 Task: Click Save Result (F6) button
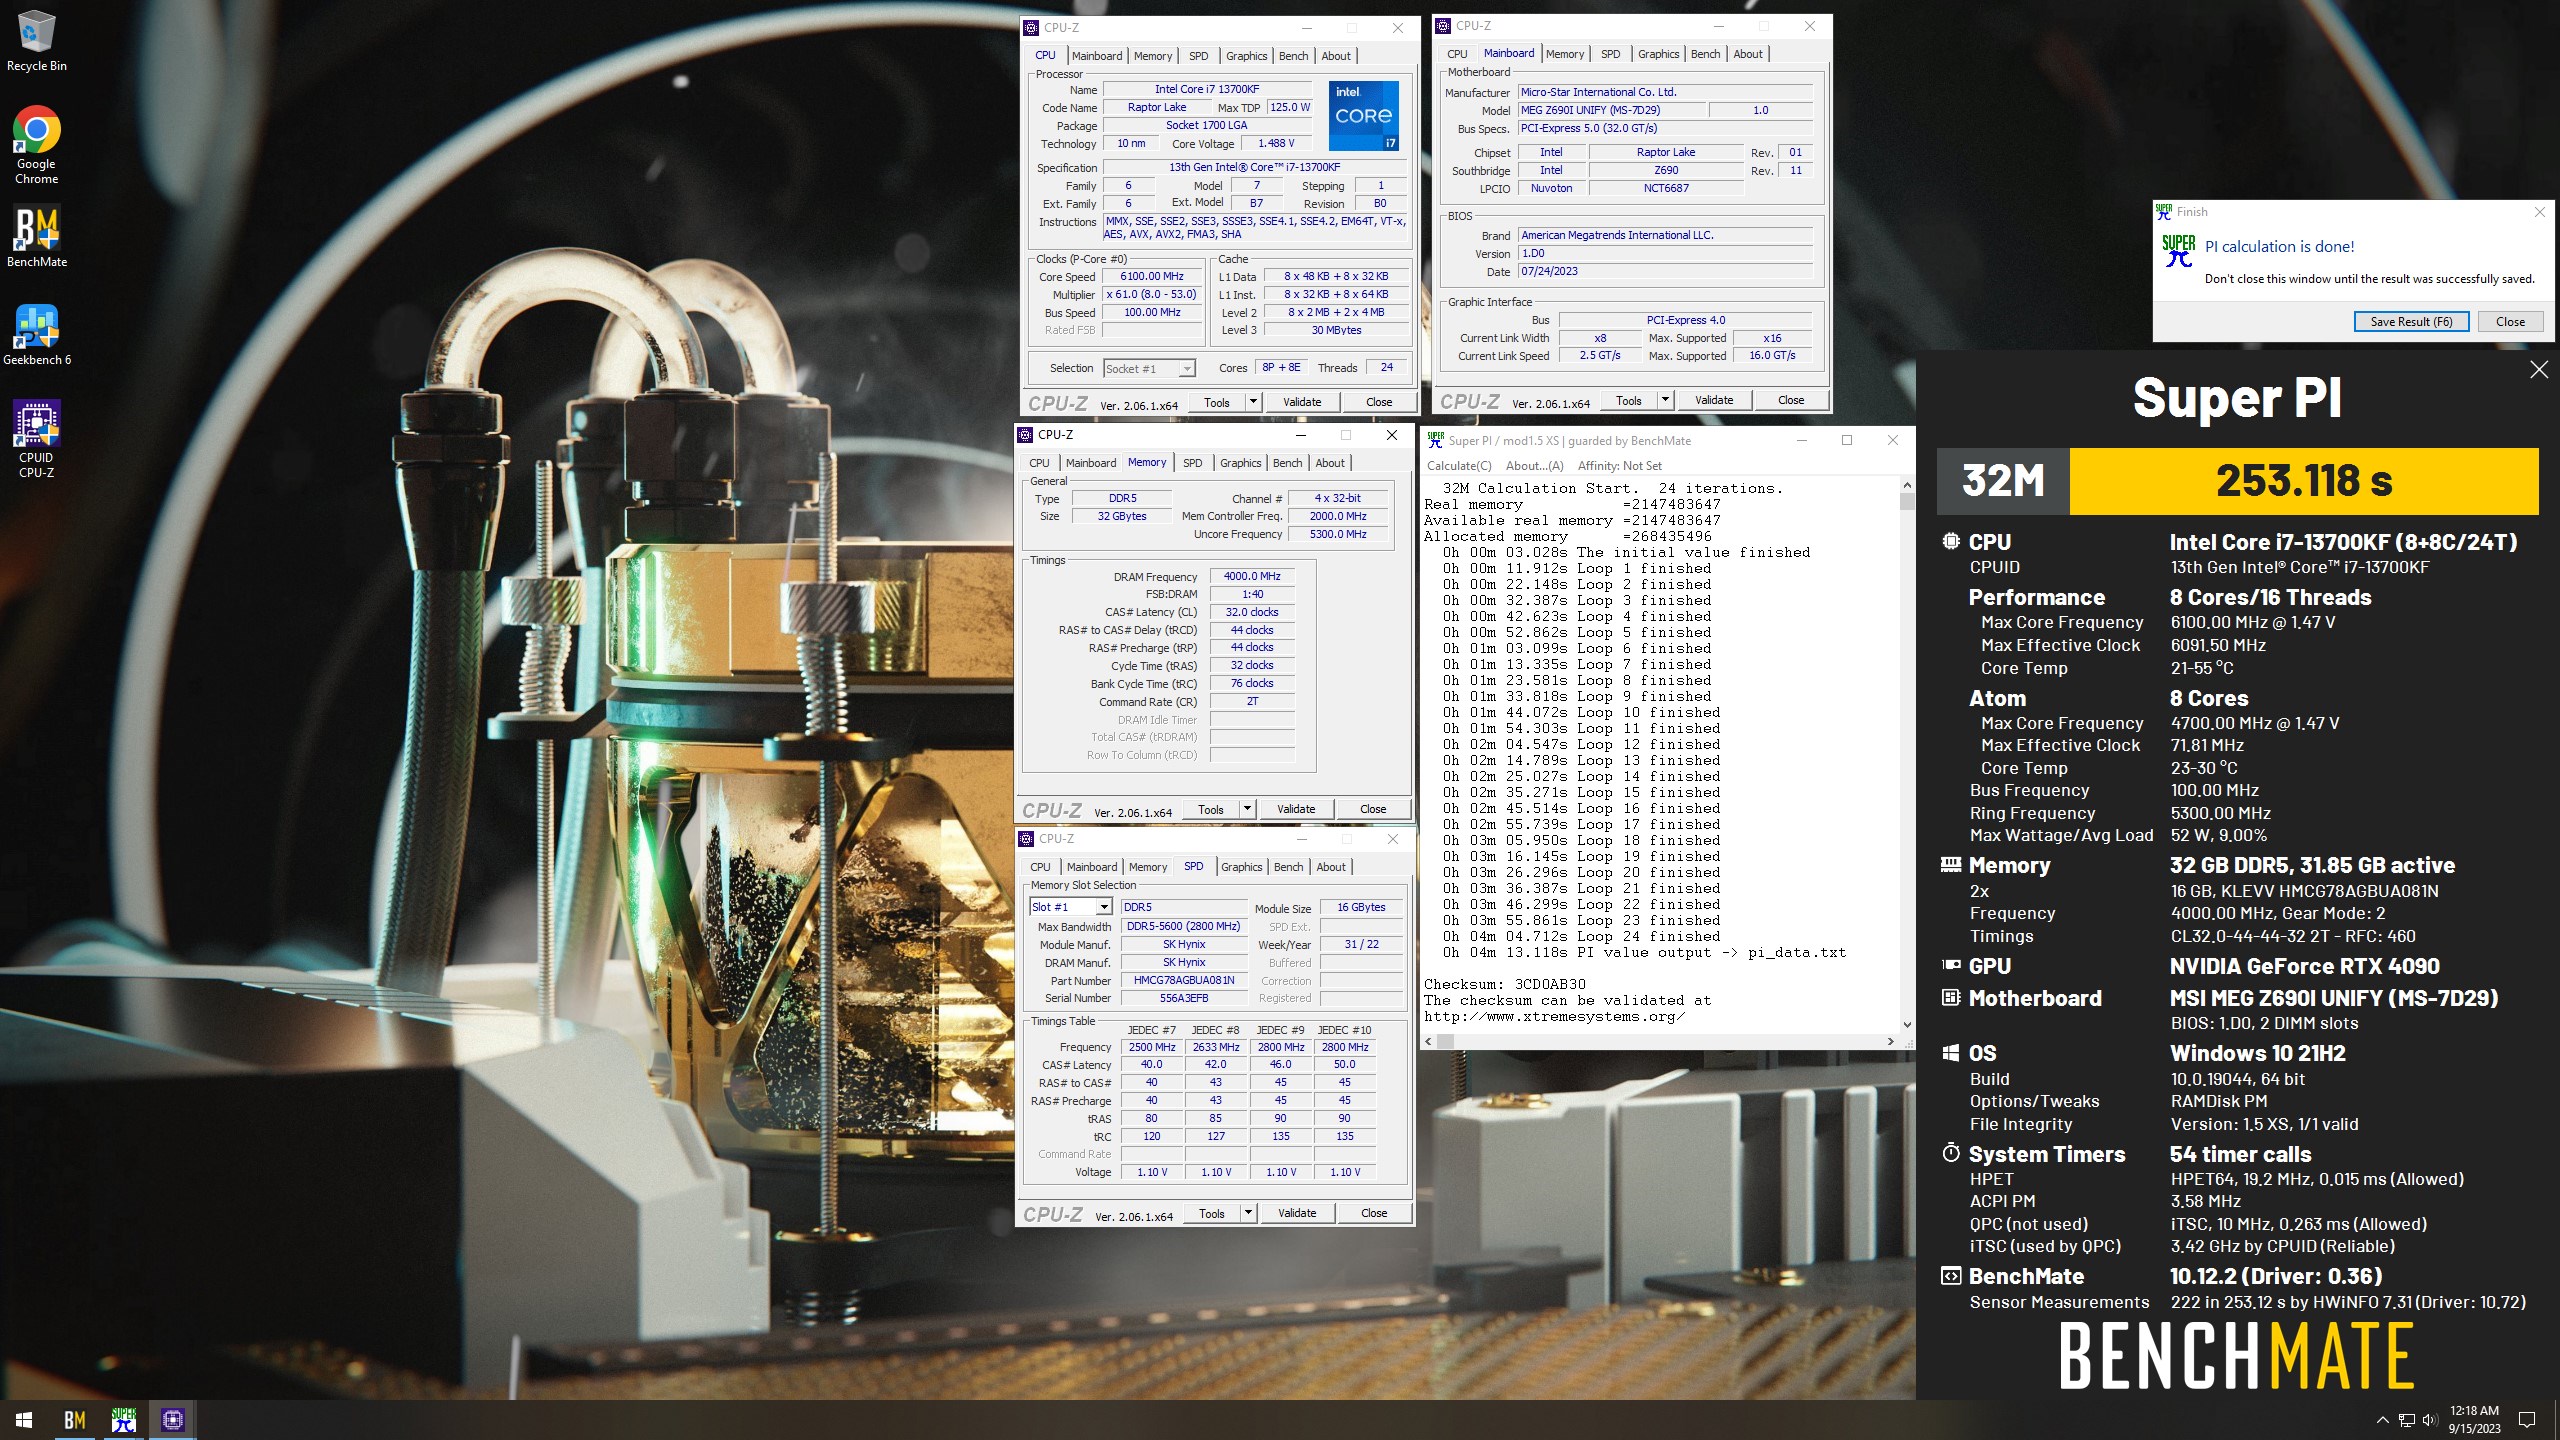(2411, 322)
